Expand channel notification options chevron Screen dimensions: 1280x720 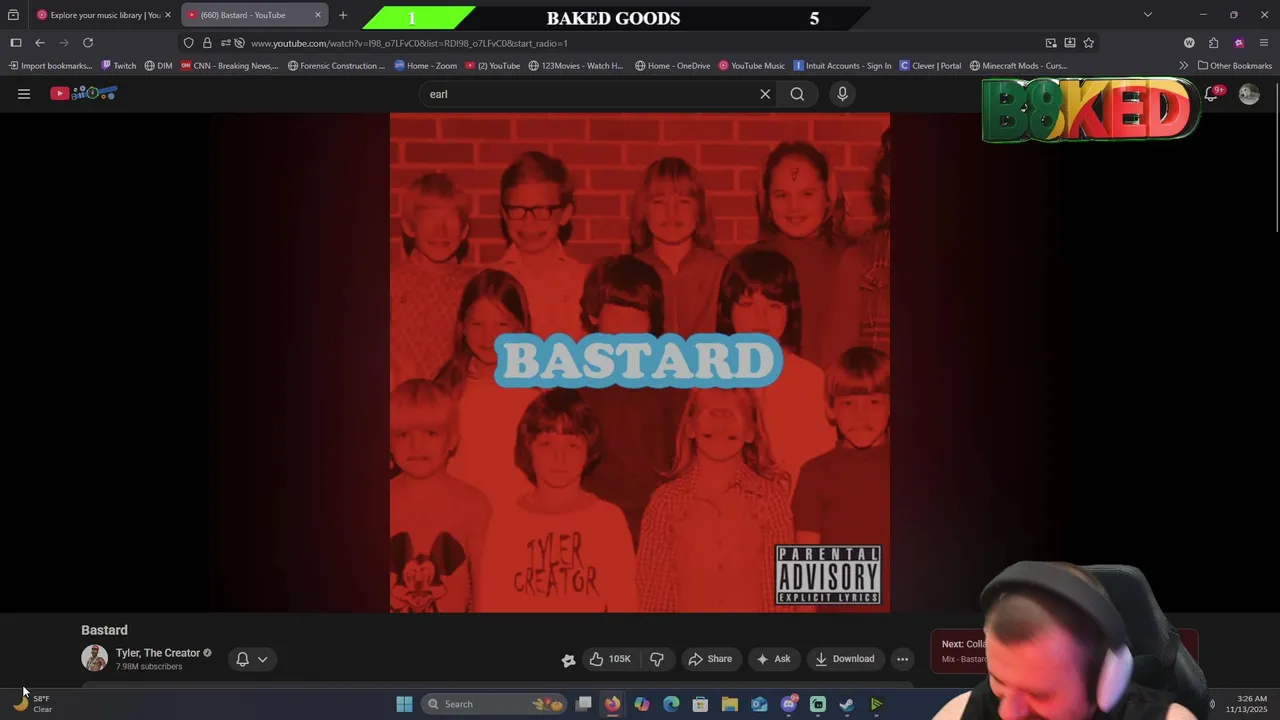[x=263, y=659]
